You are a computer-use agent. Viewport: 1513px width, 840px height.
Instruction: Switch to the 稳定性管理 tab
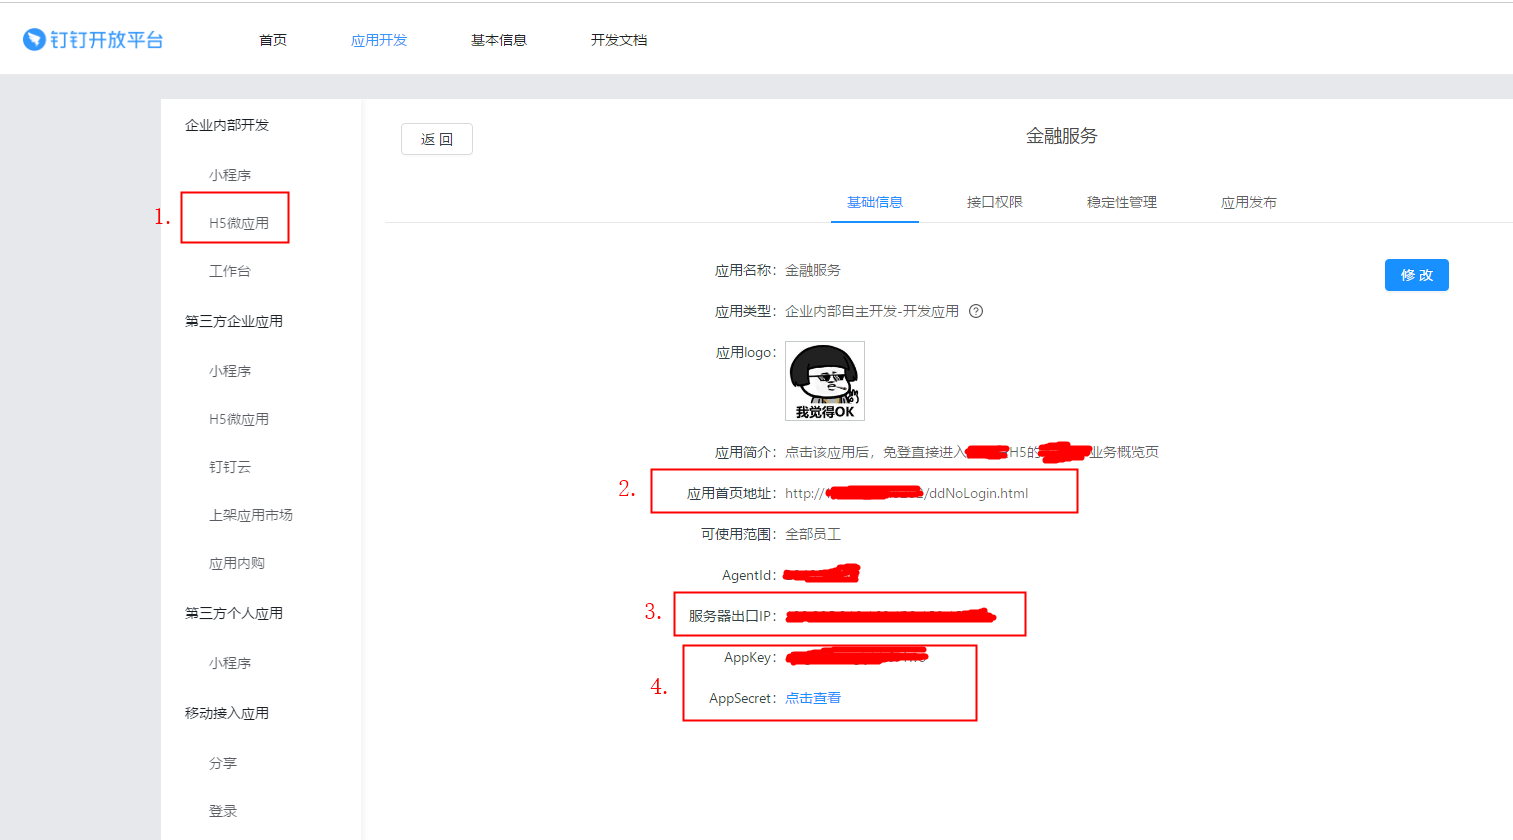click(1122, 202)
